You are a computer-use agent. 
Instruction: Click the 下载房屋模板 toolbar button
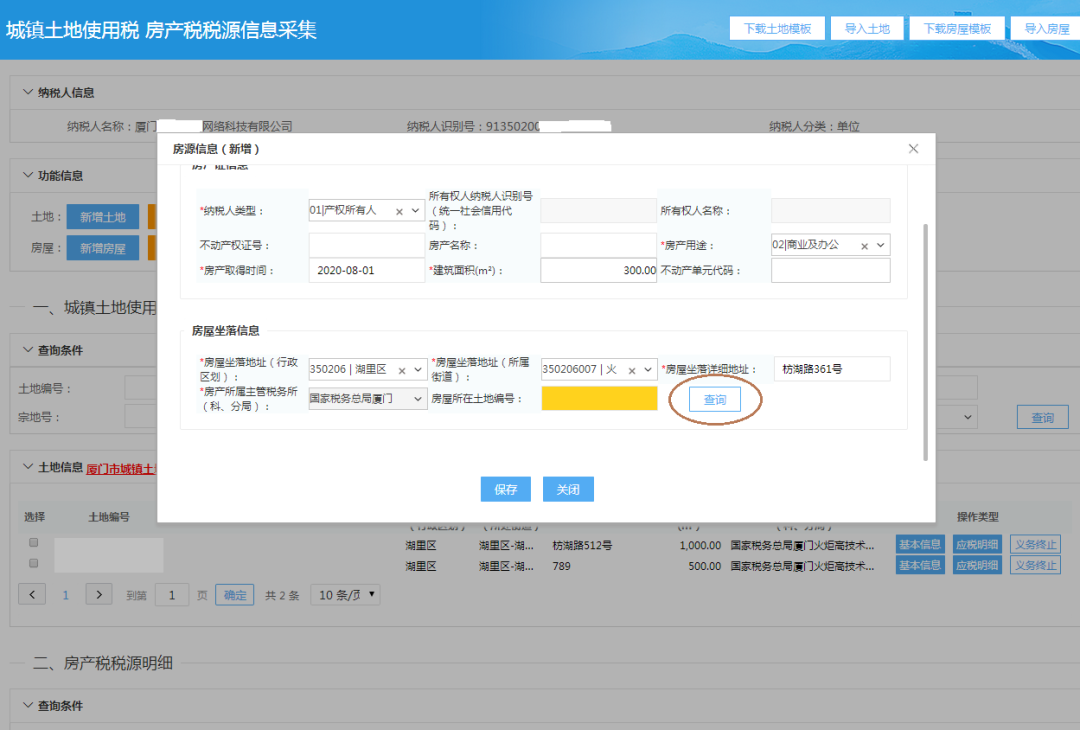[x=957, y=27]
